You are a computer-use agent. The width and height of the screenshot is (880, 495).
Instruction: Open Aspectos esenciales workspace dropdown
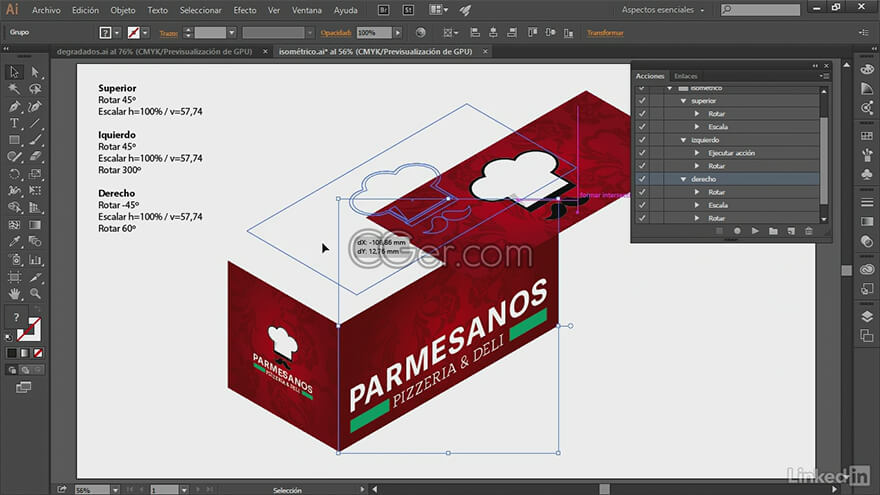pos(663,10)
